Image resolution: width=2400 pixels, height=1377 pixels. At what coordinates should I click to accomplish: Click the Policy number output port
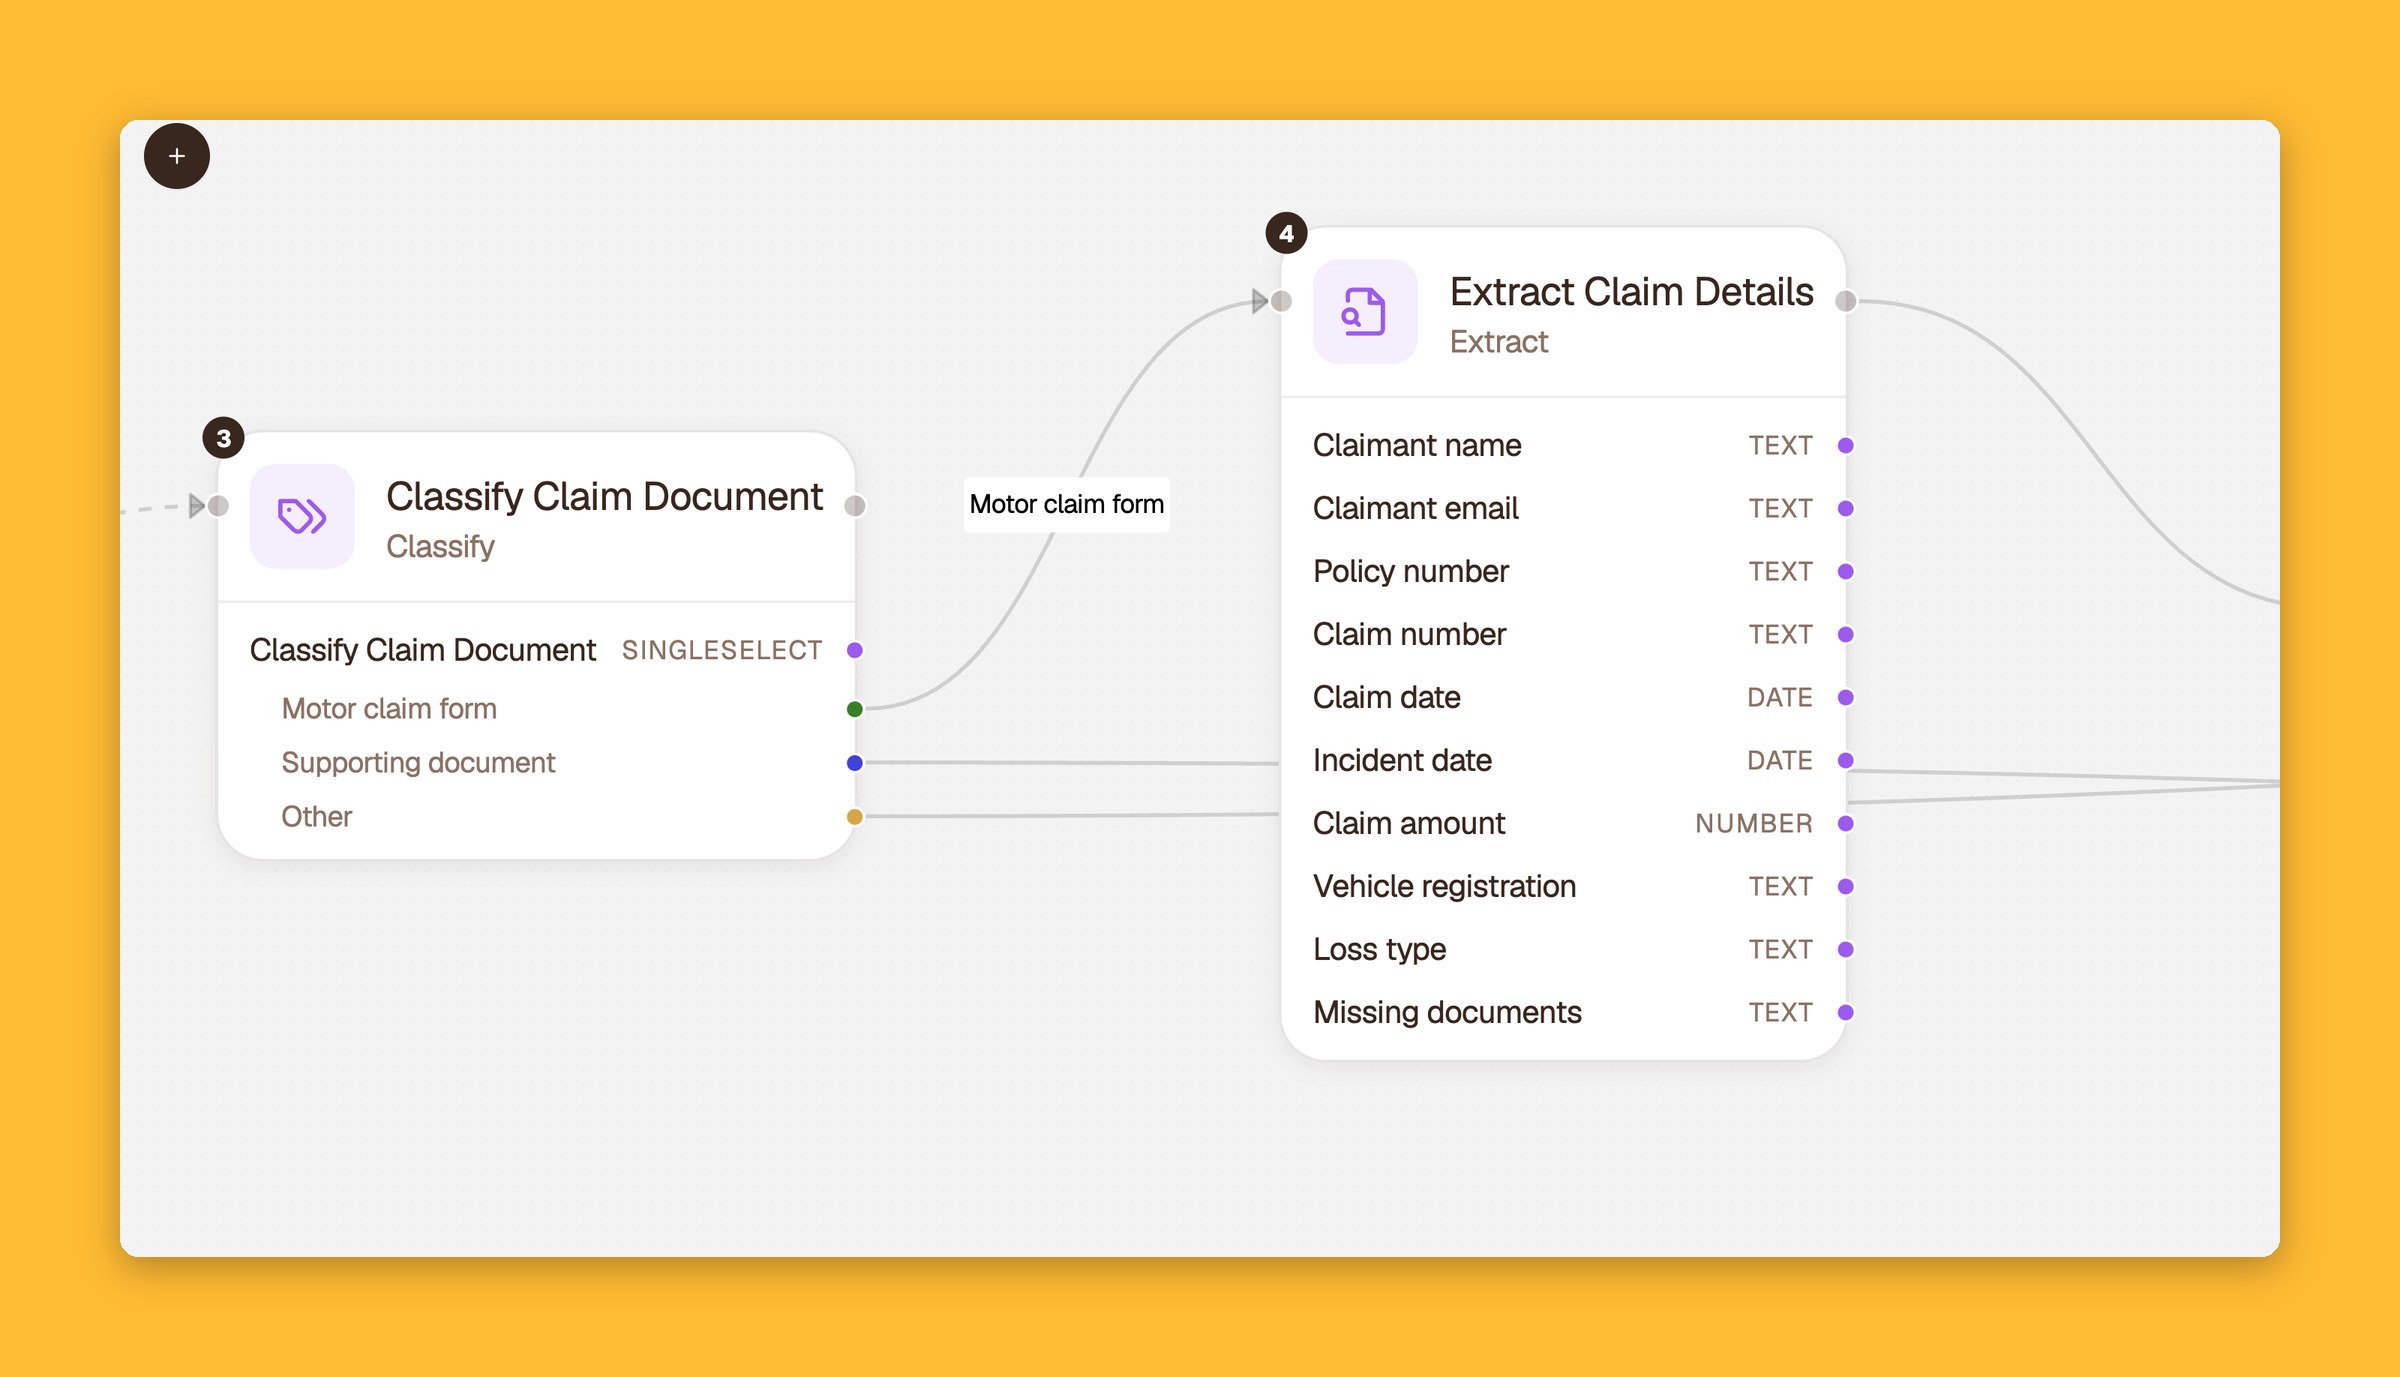(1846, 571)
